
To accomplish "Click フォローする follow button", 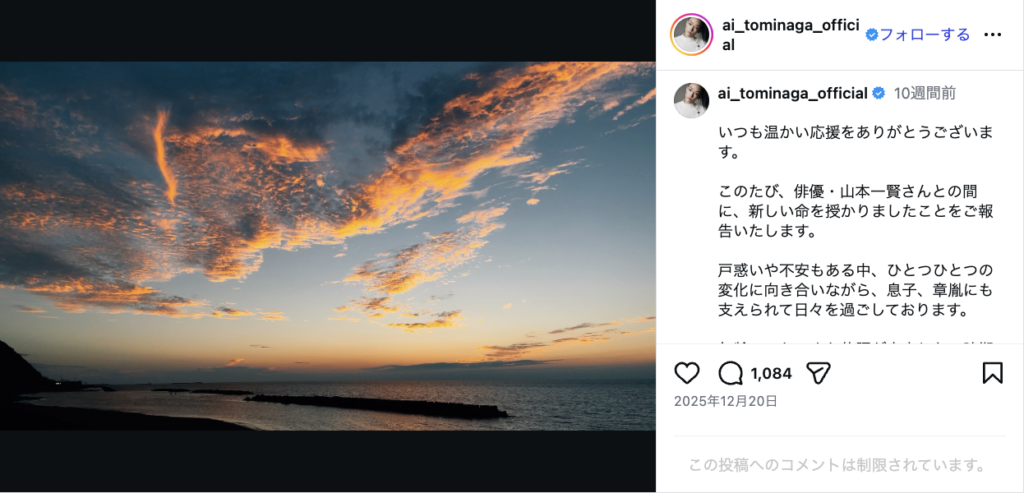I will [925, 35].
